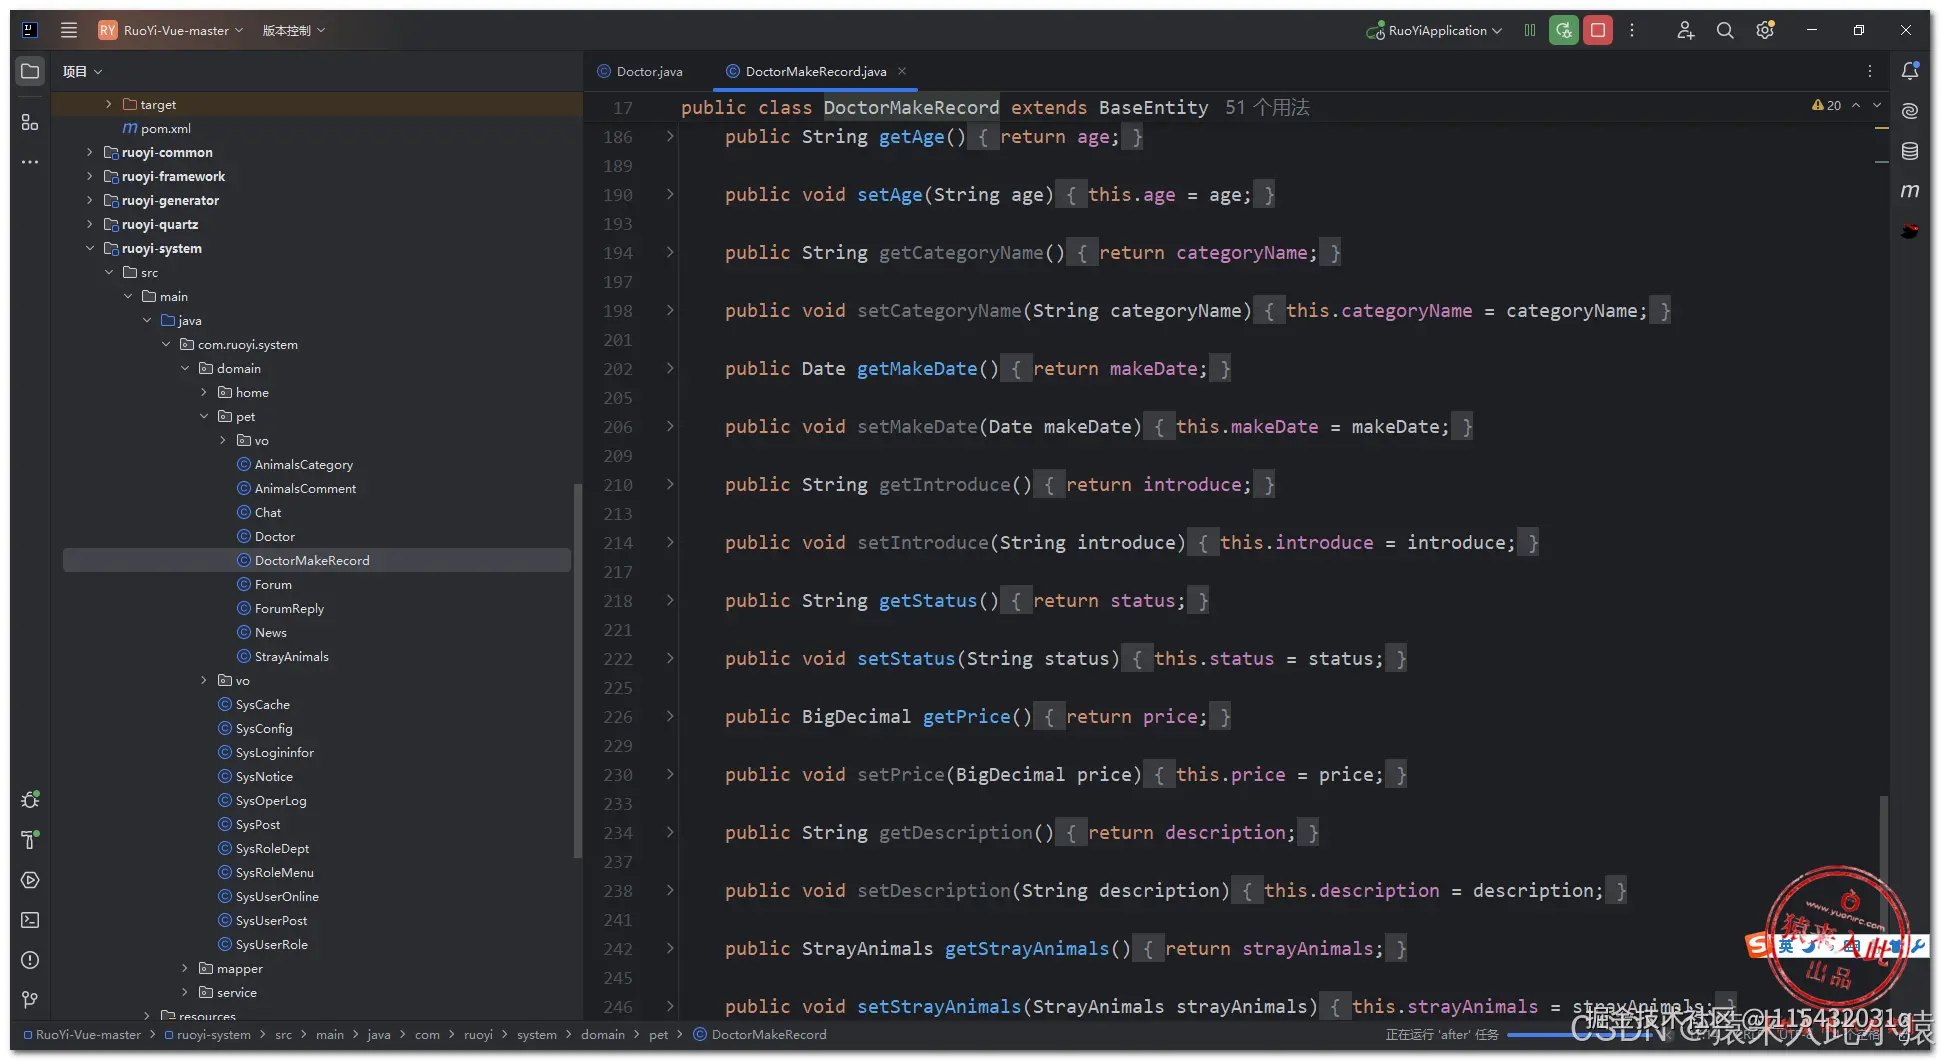Open editor tab options menu

[x=1870, y=71]
